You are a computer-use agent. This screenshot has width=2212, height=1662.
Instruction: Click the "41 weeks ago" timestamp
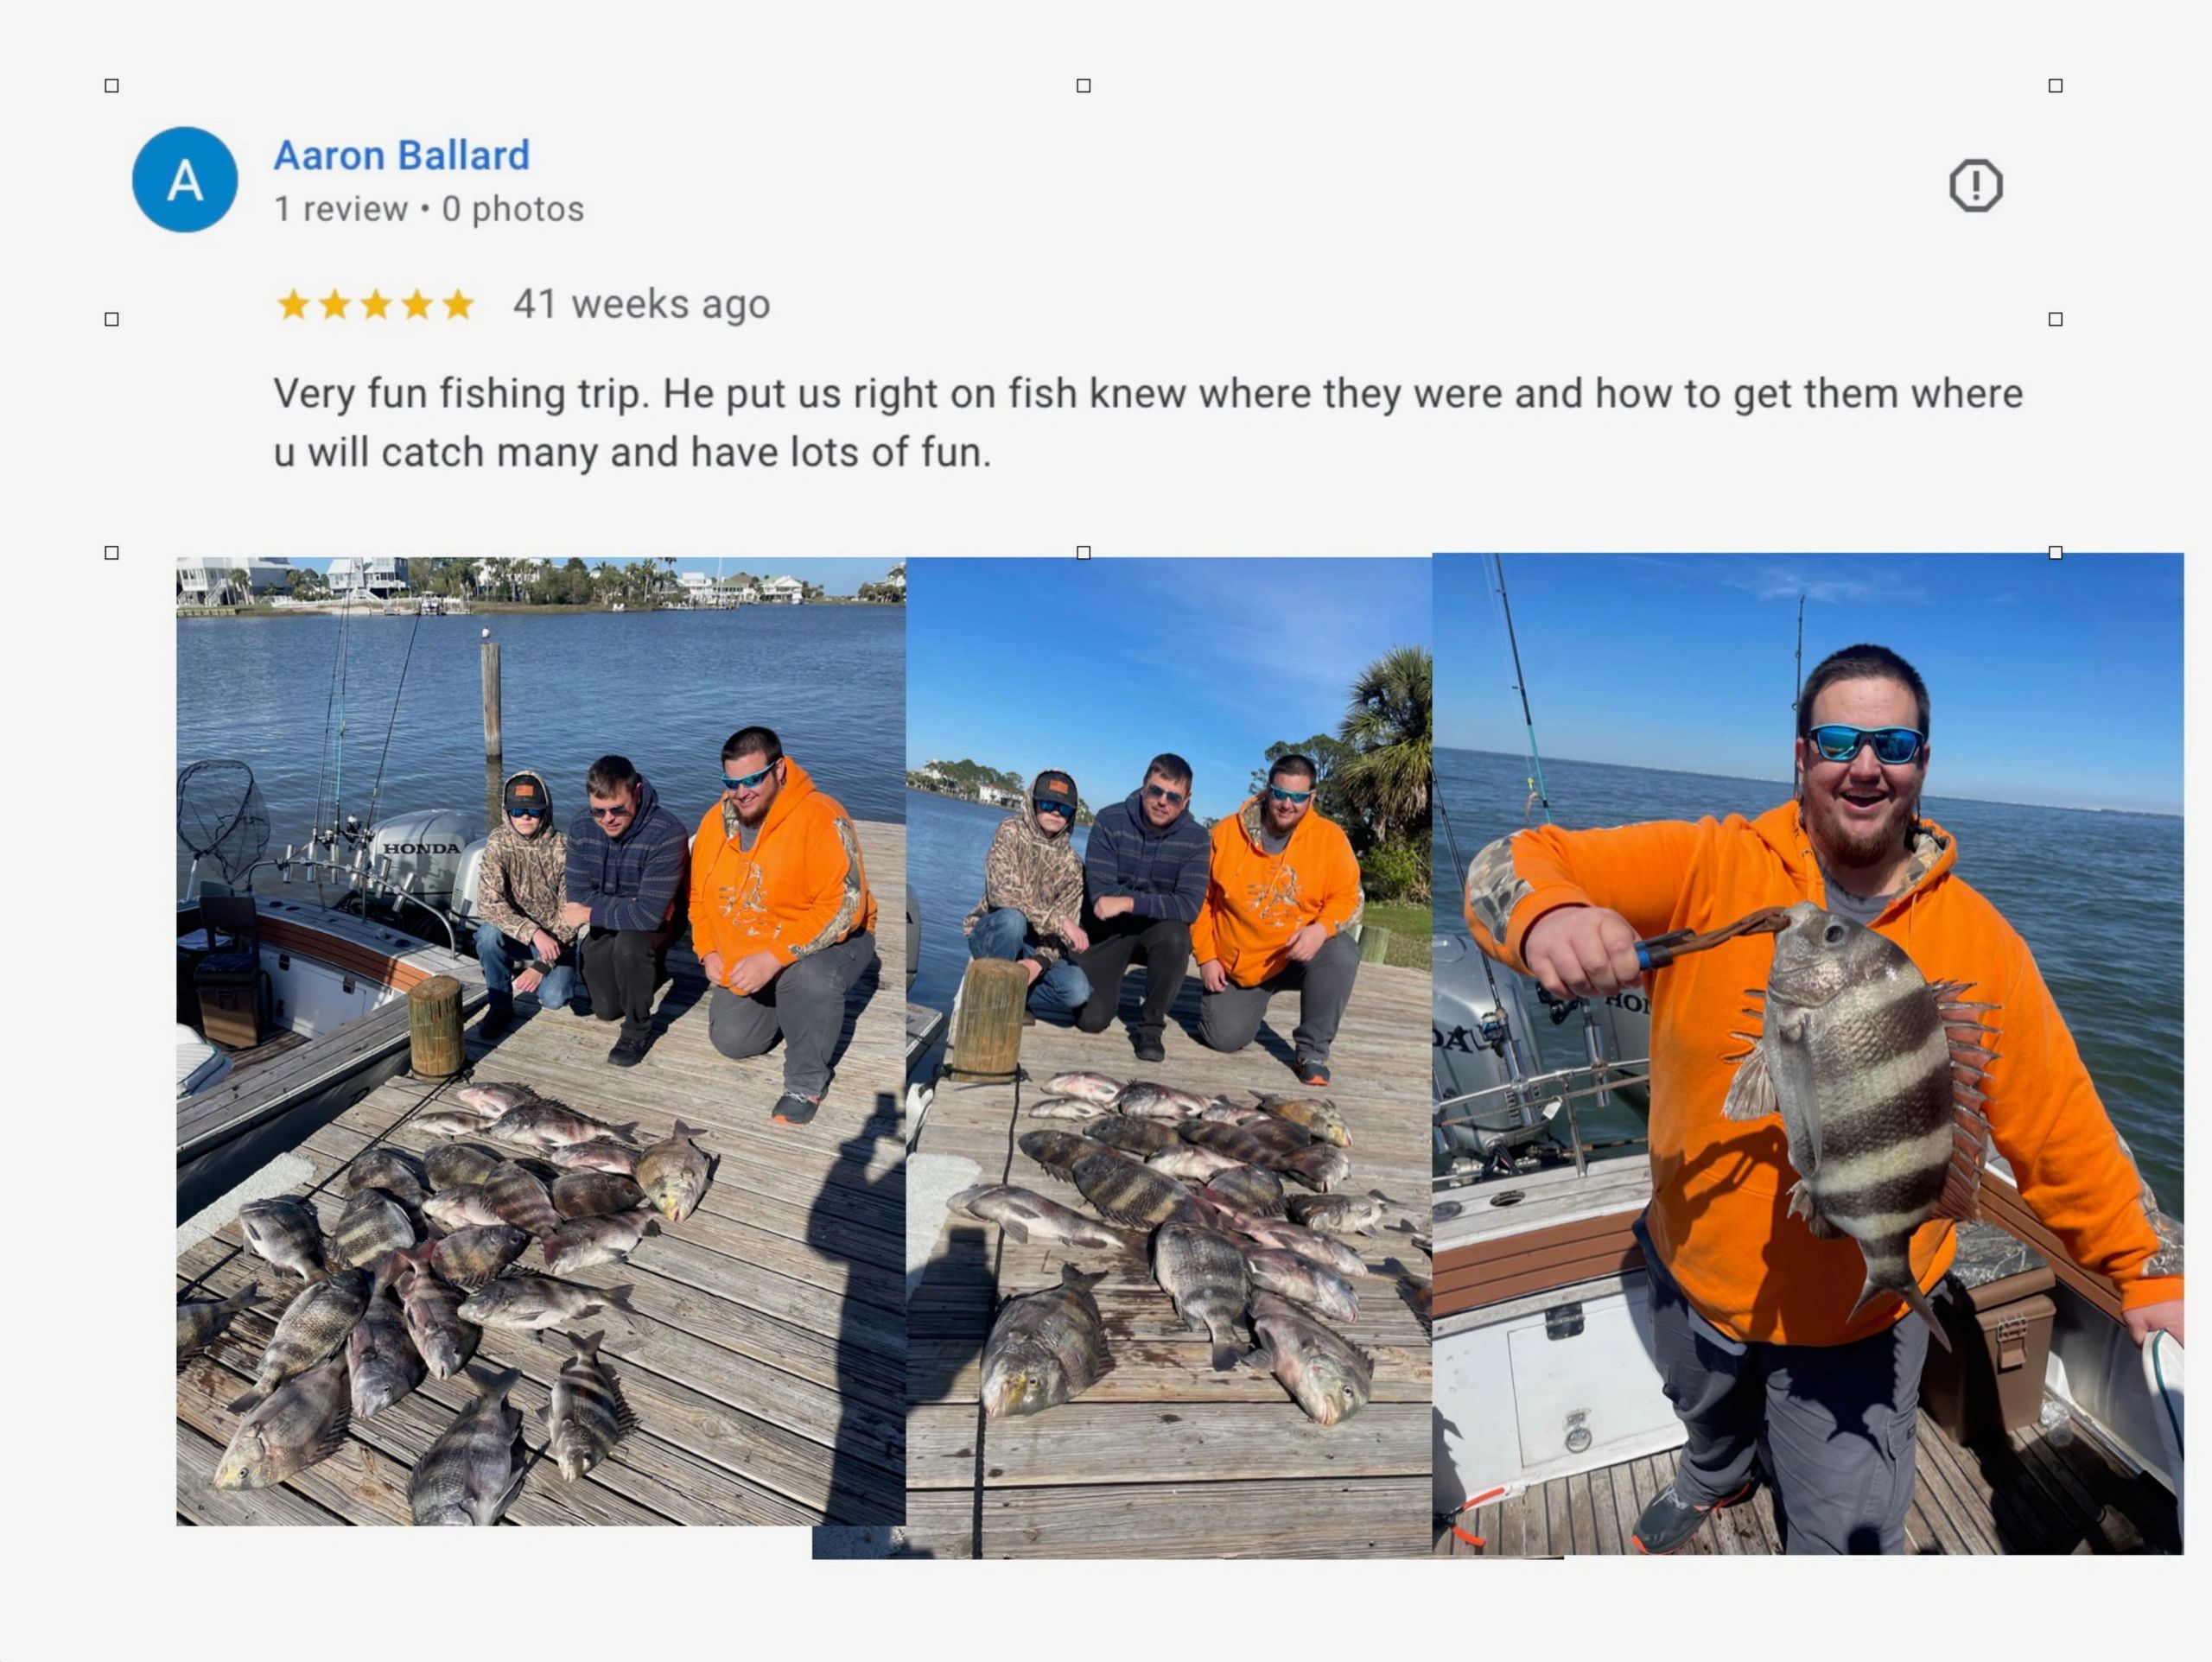click(x=642, y=304)
